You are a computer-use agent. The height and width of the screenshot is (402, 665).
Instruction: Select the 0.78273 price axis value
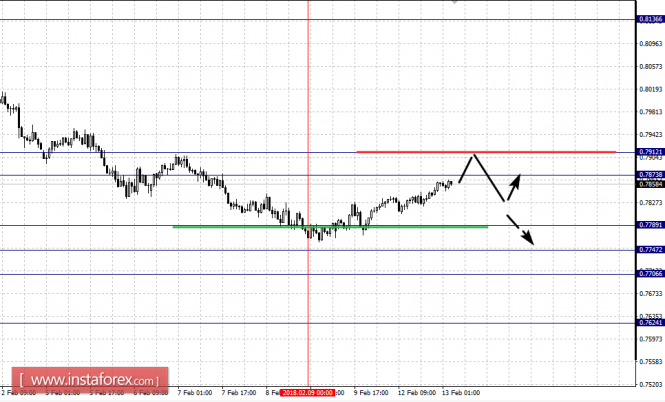pos(651,203)
